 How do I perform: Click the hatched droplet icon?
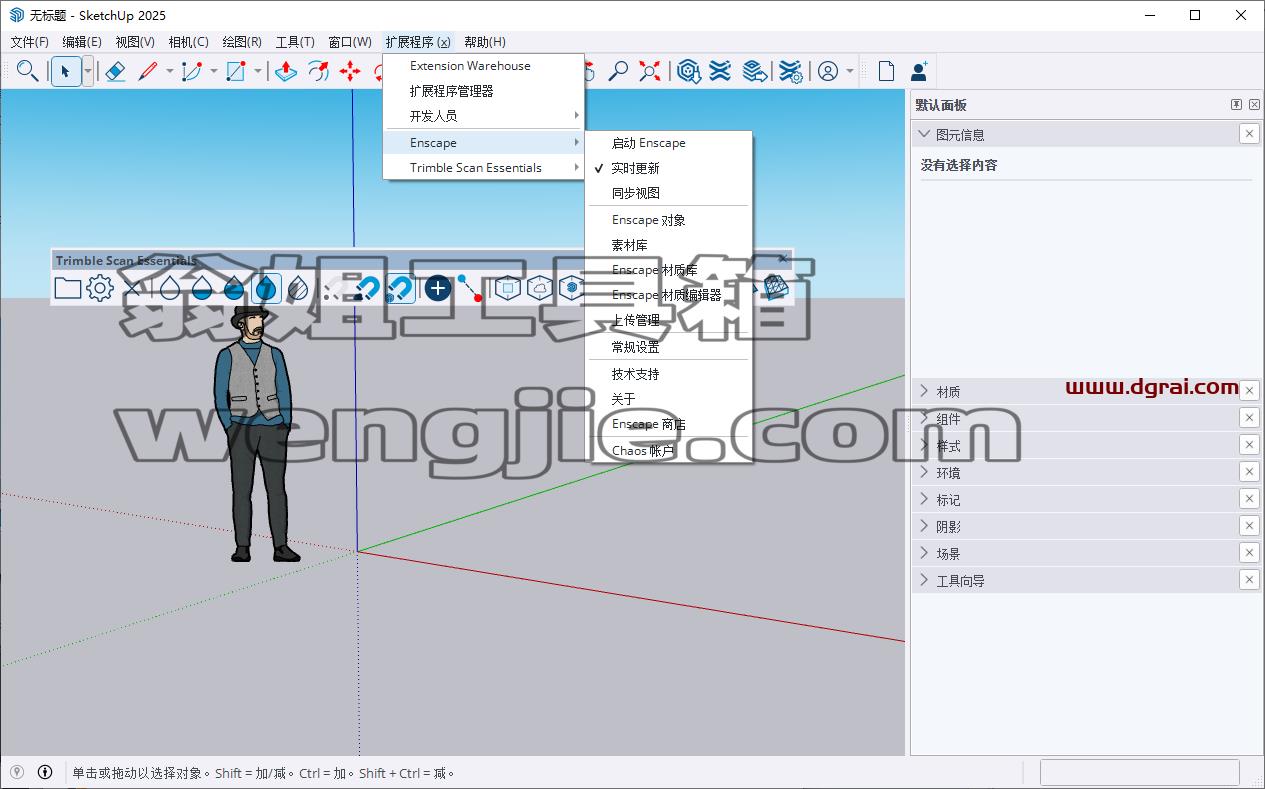click(298, 288)
